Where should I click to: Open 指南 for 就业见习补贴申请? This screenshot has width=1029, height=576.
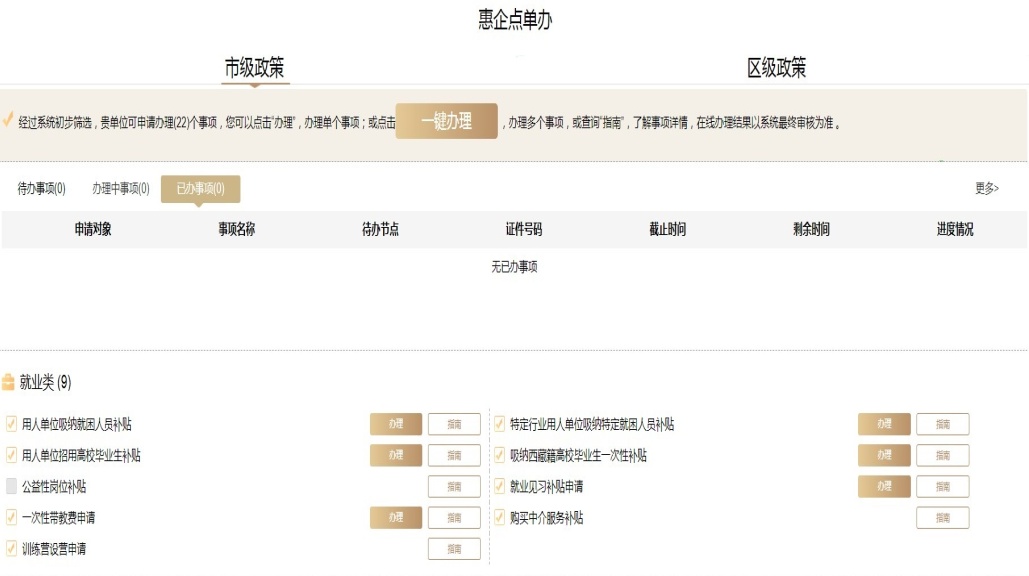tap(942, 486)
